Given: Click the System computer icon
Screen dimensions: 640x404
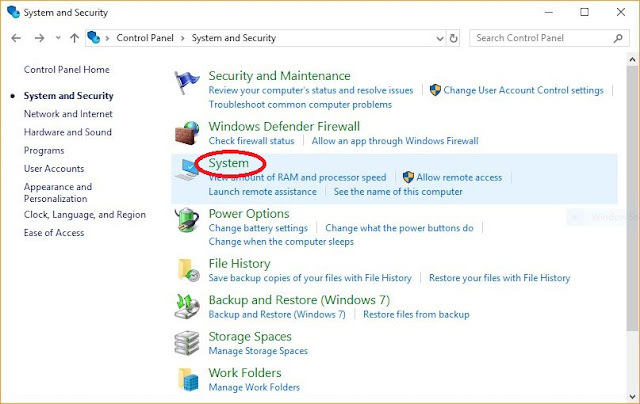Looking at the screenshot, I should [x=187, y=170].
